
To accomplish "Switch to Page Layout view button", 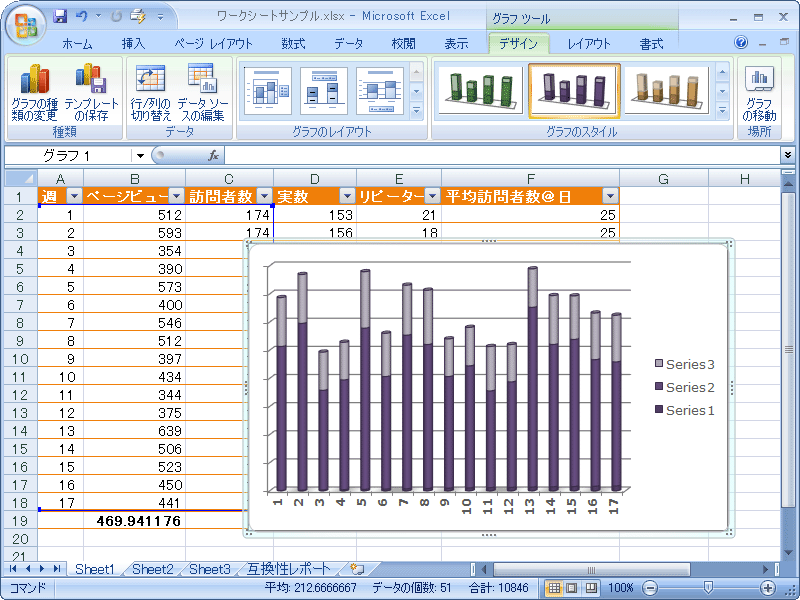I will pos(573,588).
